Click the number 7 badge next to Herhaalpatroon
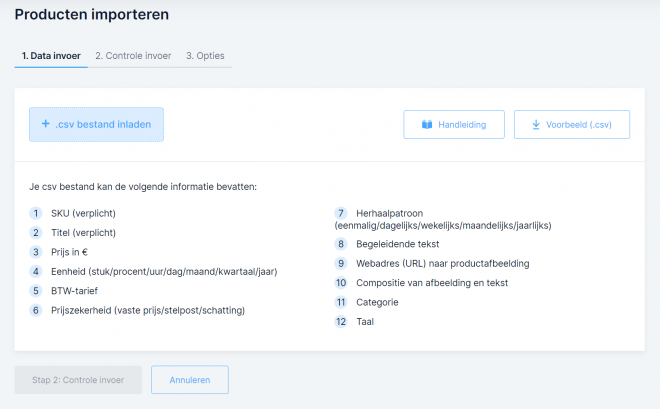660x409 pixels. (x=341, y=213)
